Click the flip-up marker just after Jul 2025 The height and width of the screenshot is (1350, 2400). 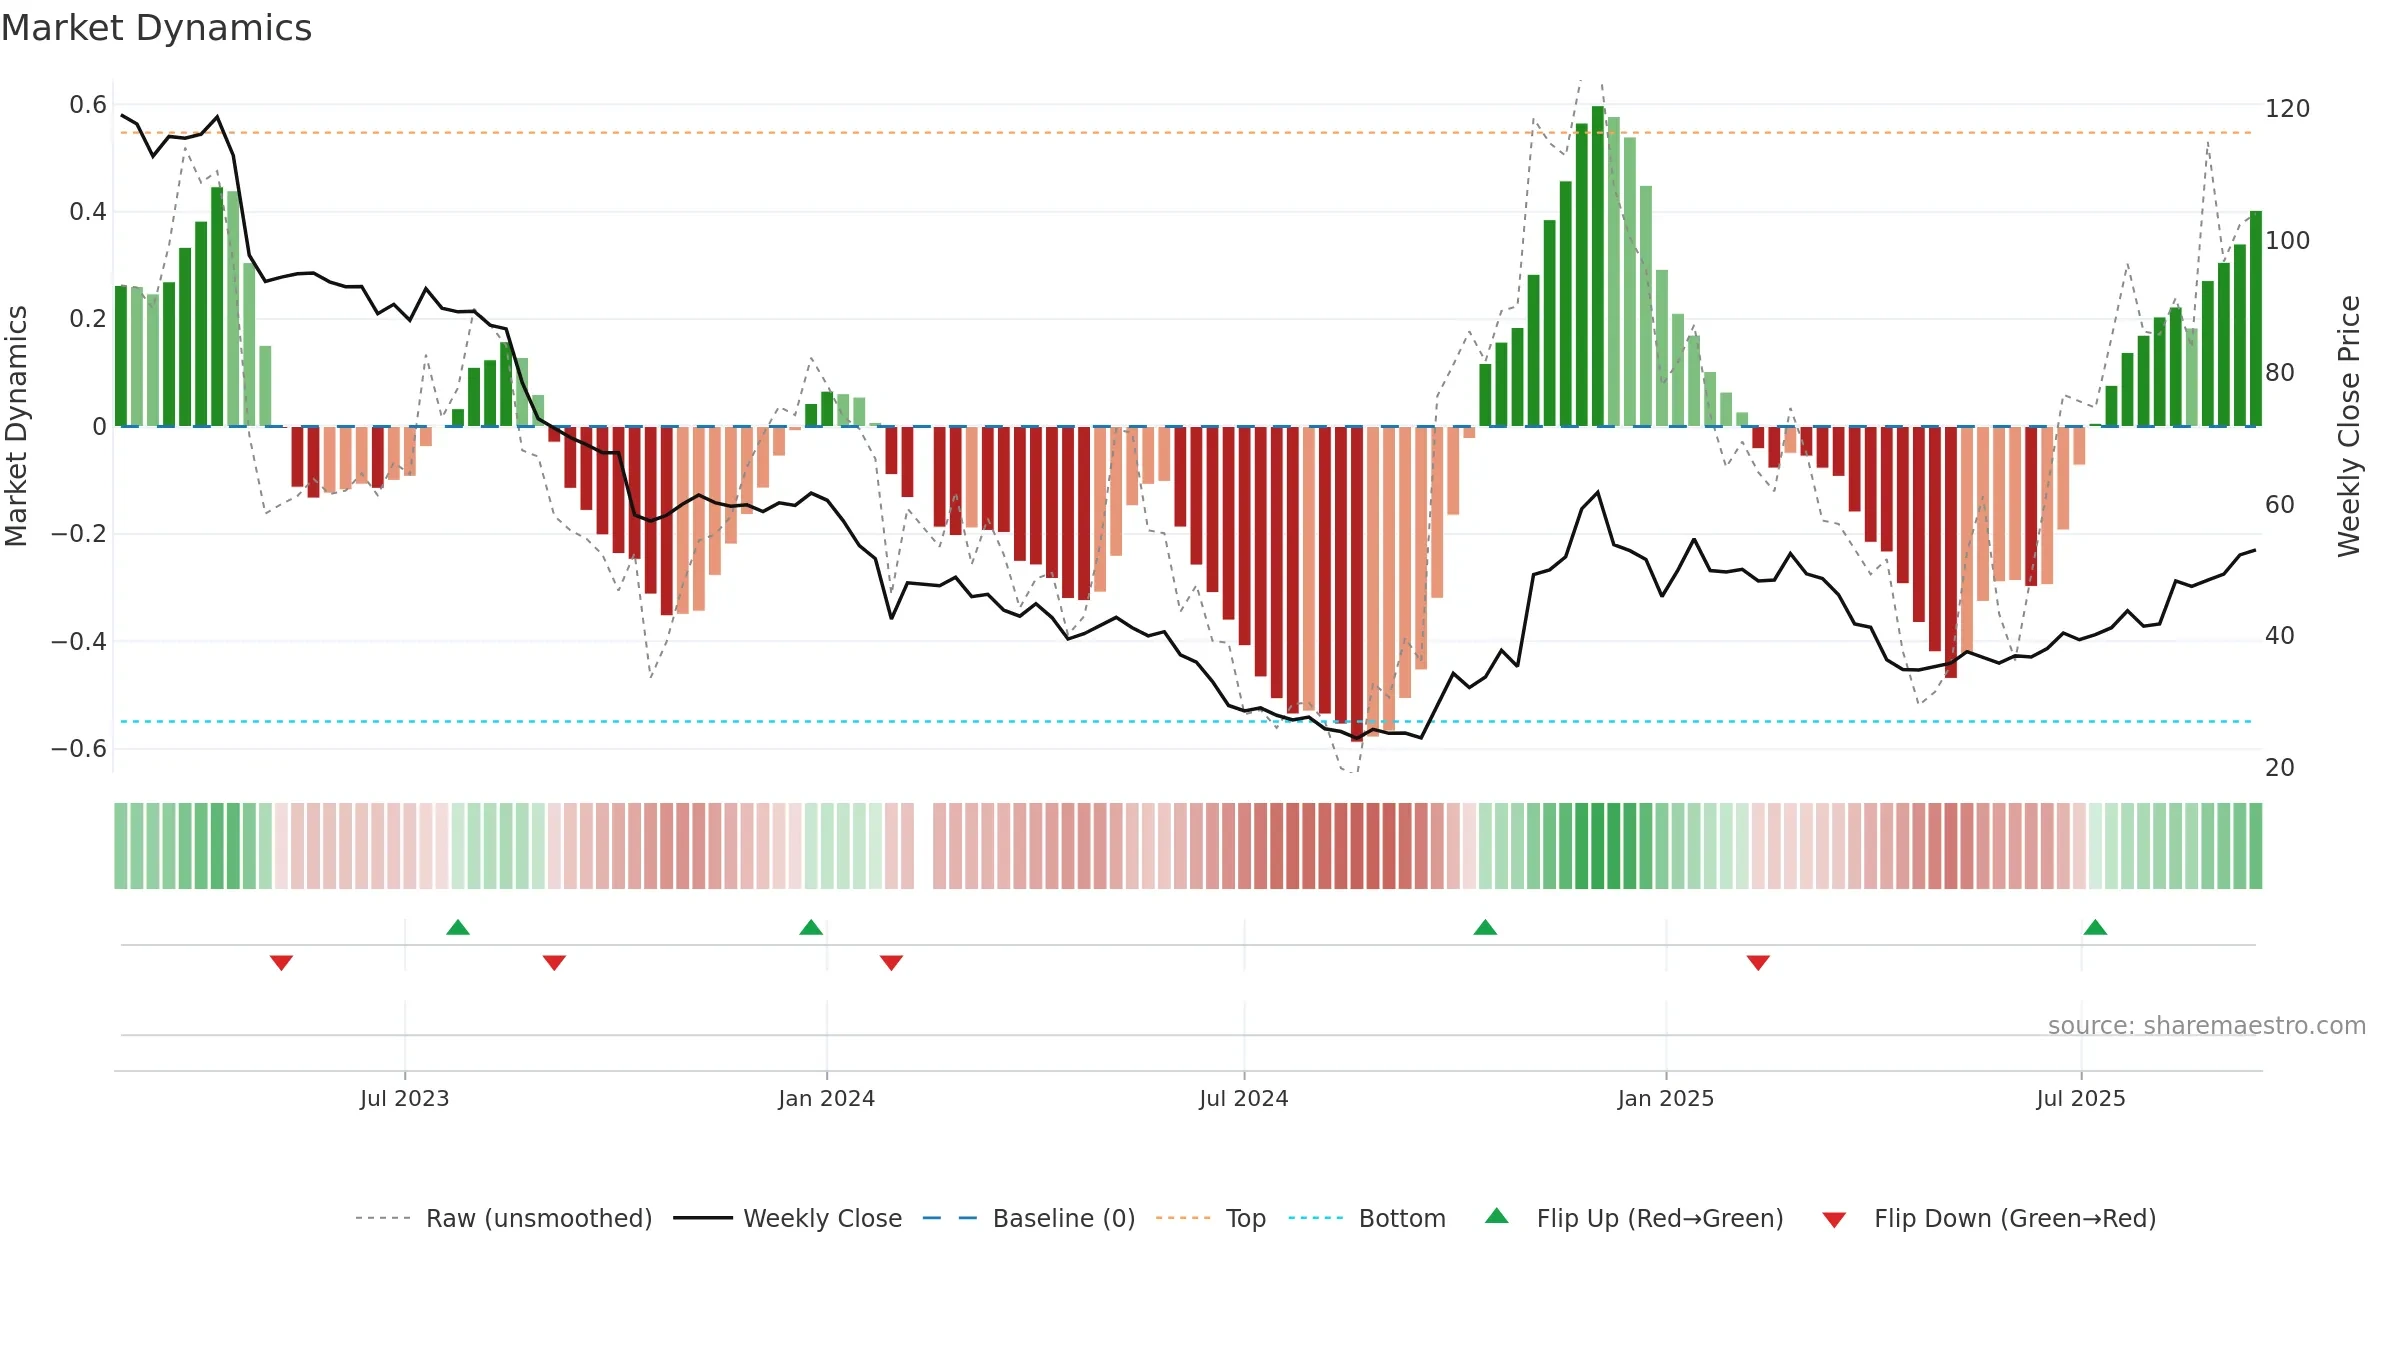tap(2095, 927)
